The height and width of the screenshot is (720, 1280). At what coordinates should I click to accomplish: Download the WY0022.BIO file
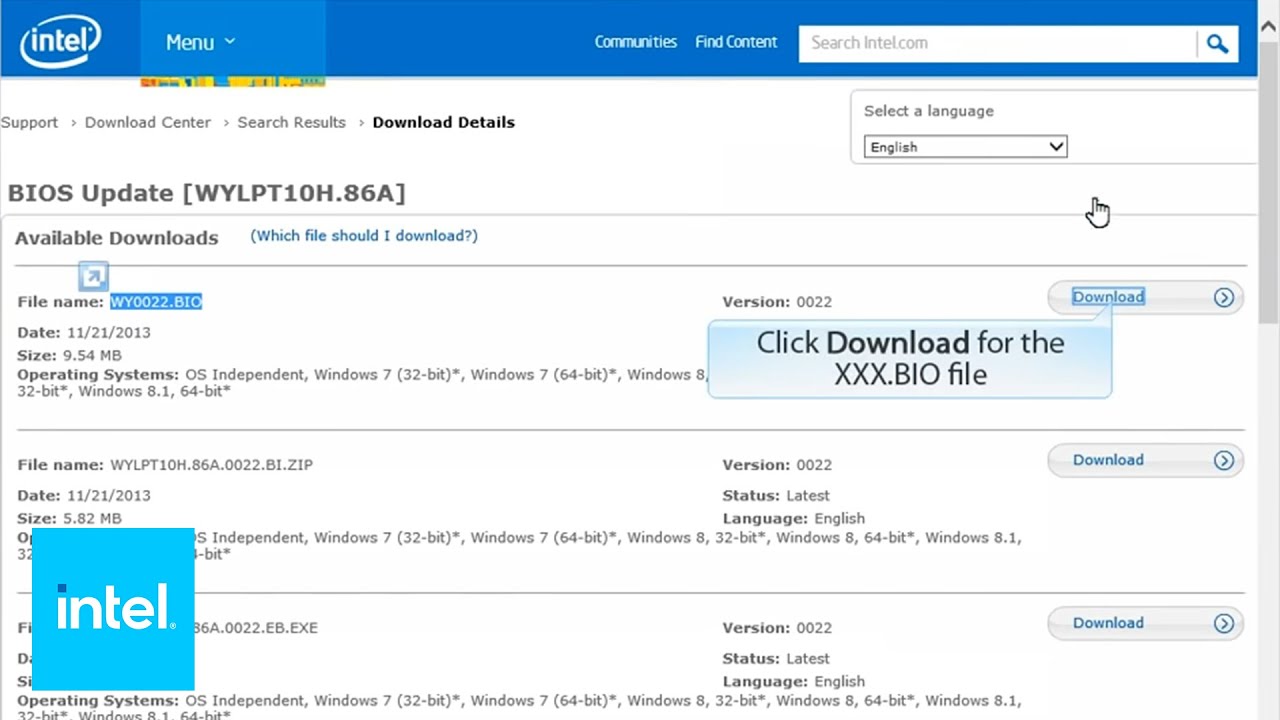coord(1145,297)
